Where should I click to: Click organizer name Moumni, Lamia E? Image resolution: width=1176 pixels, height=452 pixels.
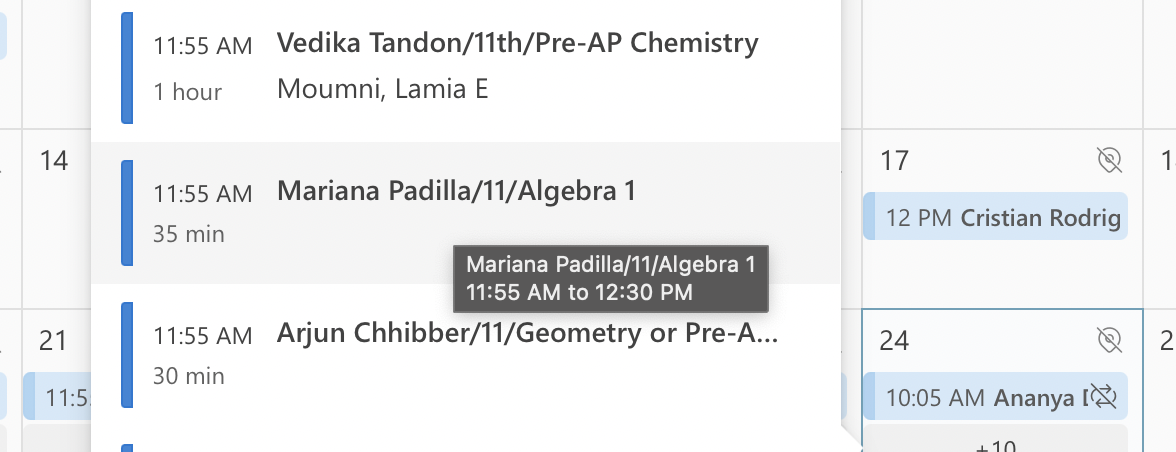(382, 89)
